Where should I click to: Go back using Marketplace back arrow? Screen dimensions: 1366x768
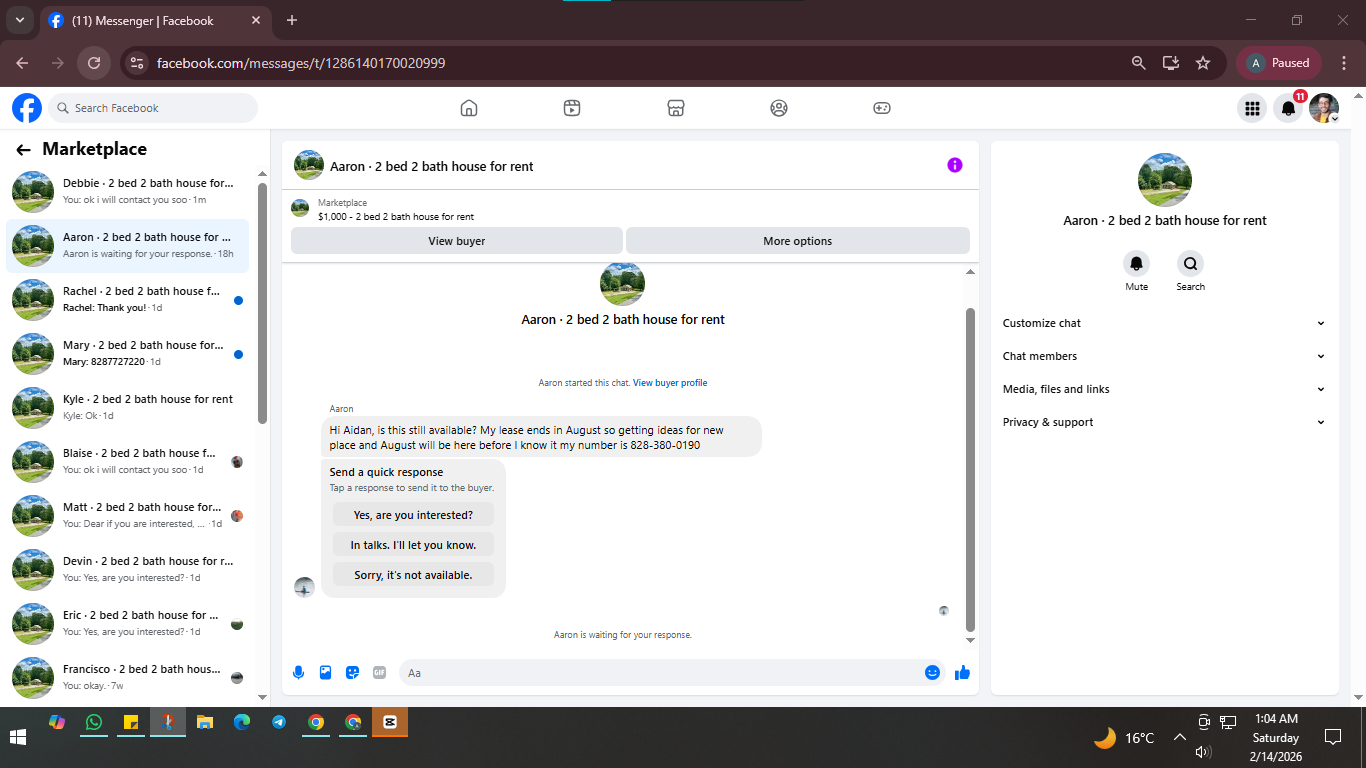tap(23, 150)
